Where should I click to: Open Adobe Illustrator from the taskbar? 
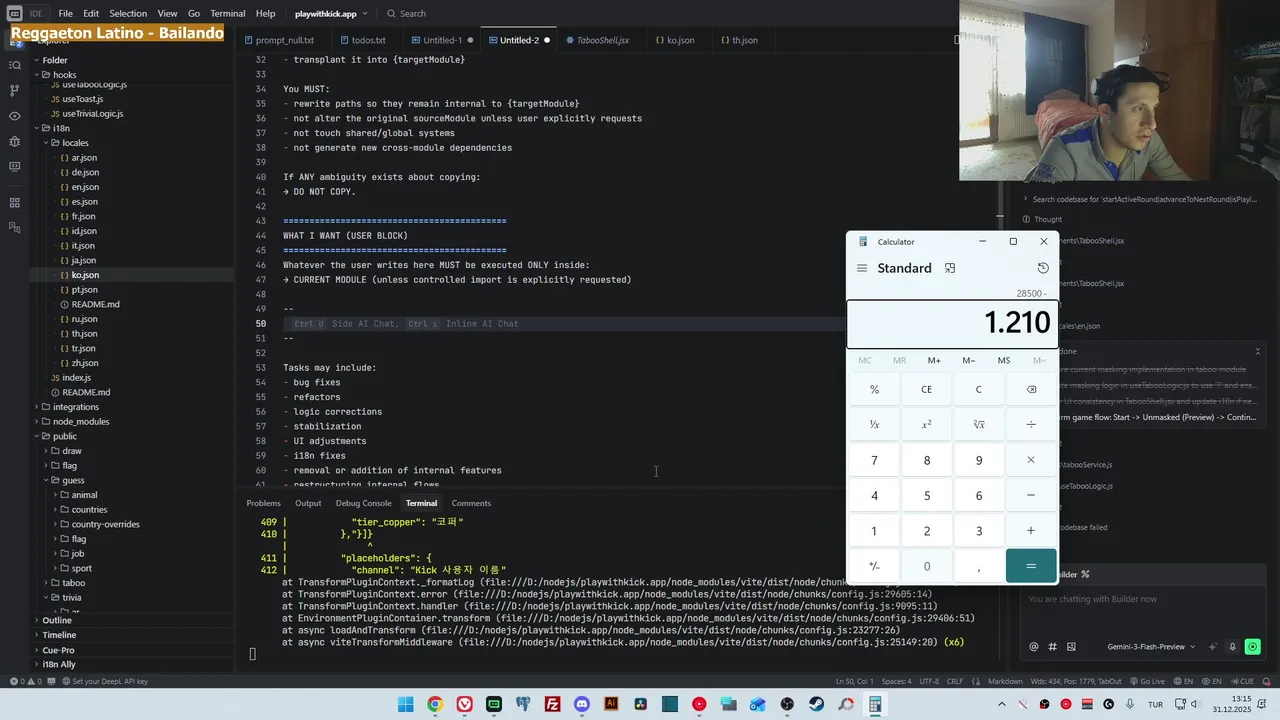[x=611, y=705]
